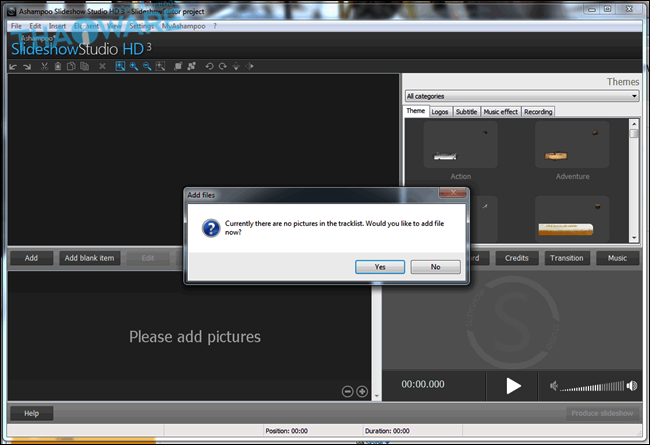Click the themes list scroll down arrow

pyautogui.click(x=634, y=238)
